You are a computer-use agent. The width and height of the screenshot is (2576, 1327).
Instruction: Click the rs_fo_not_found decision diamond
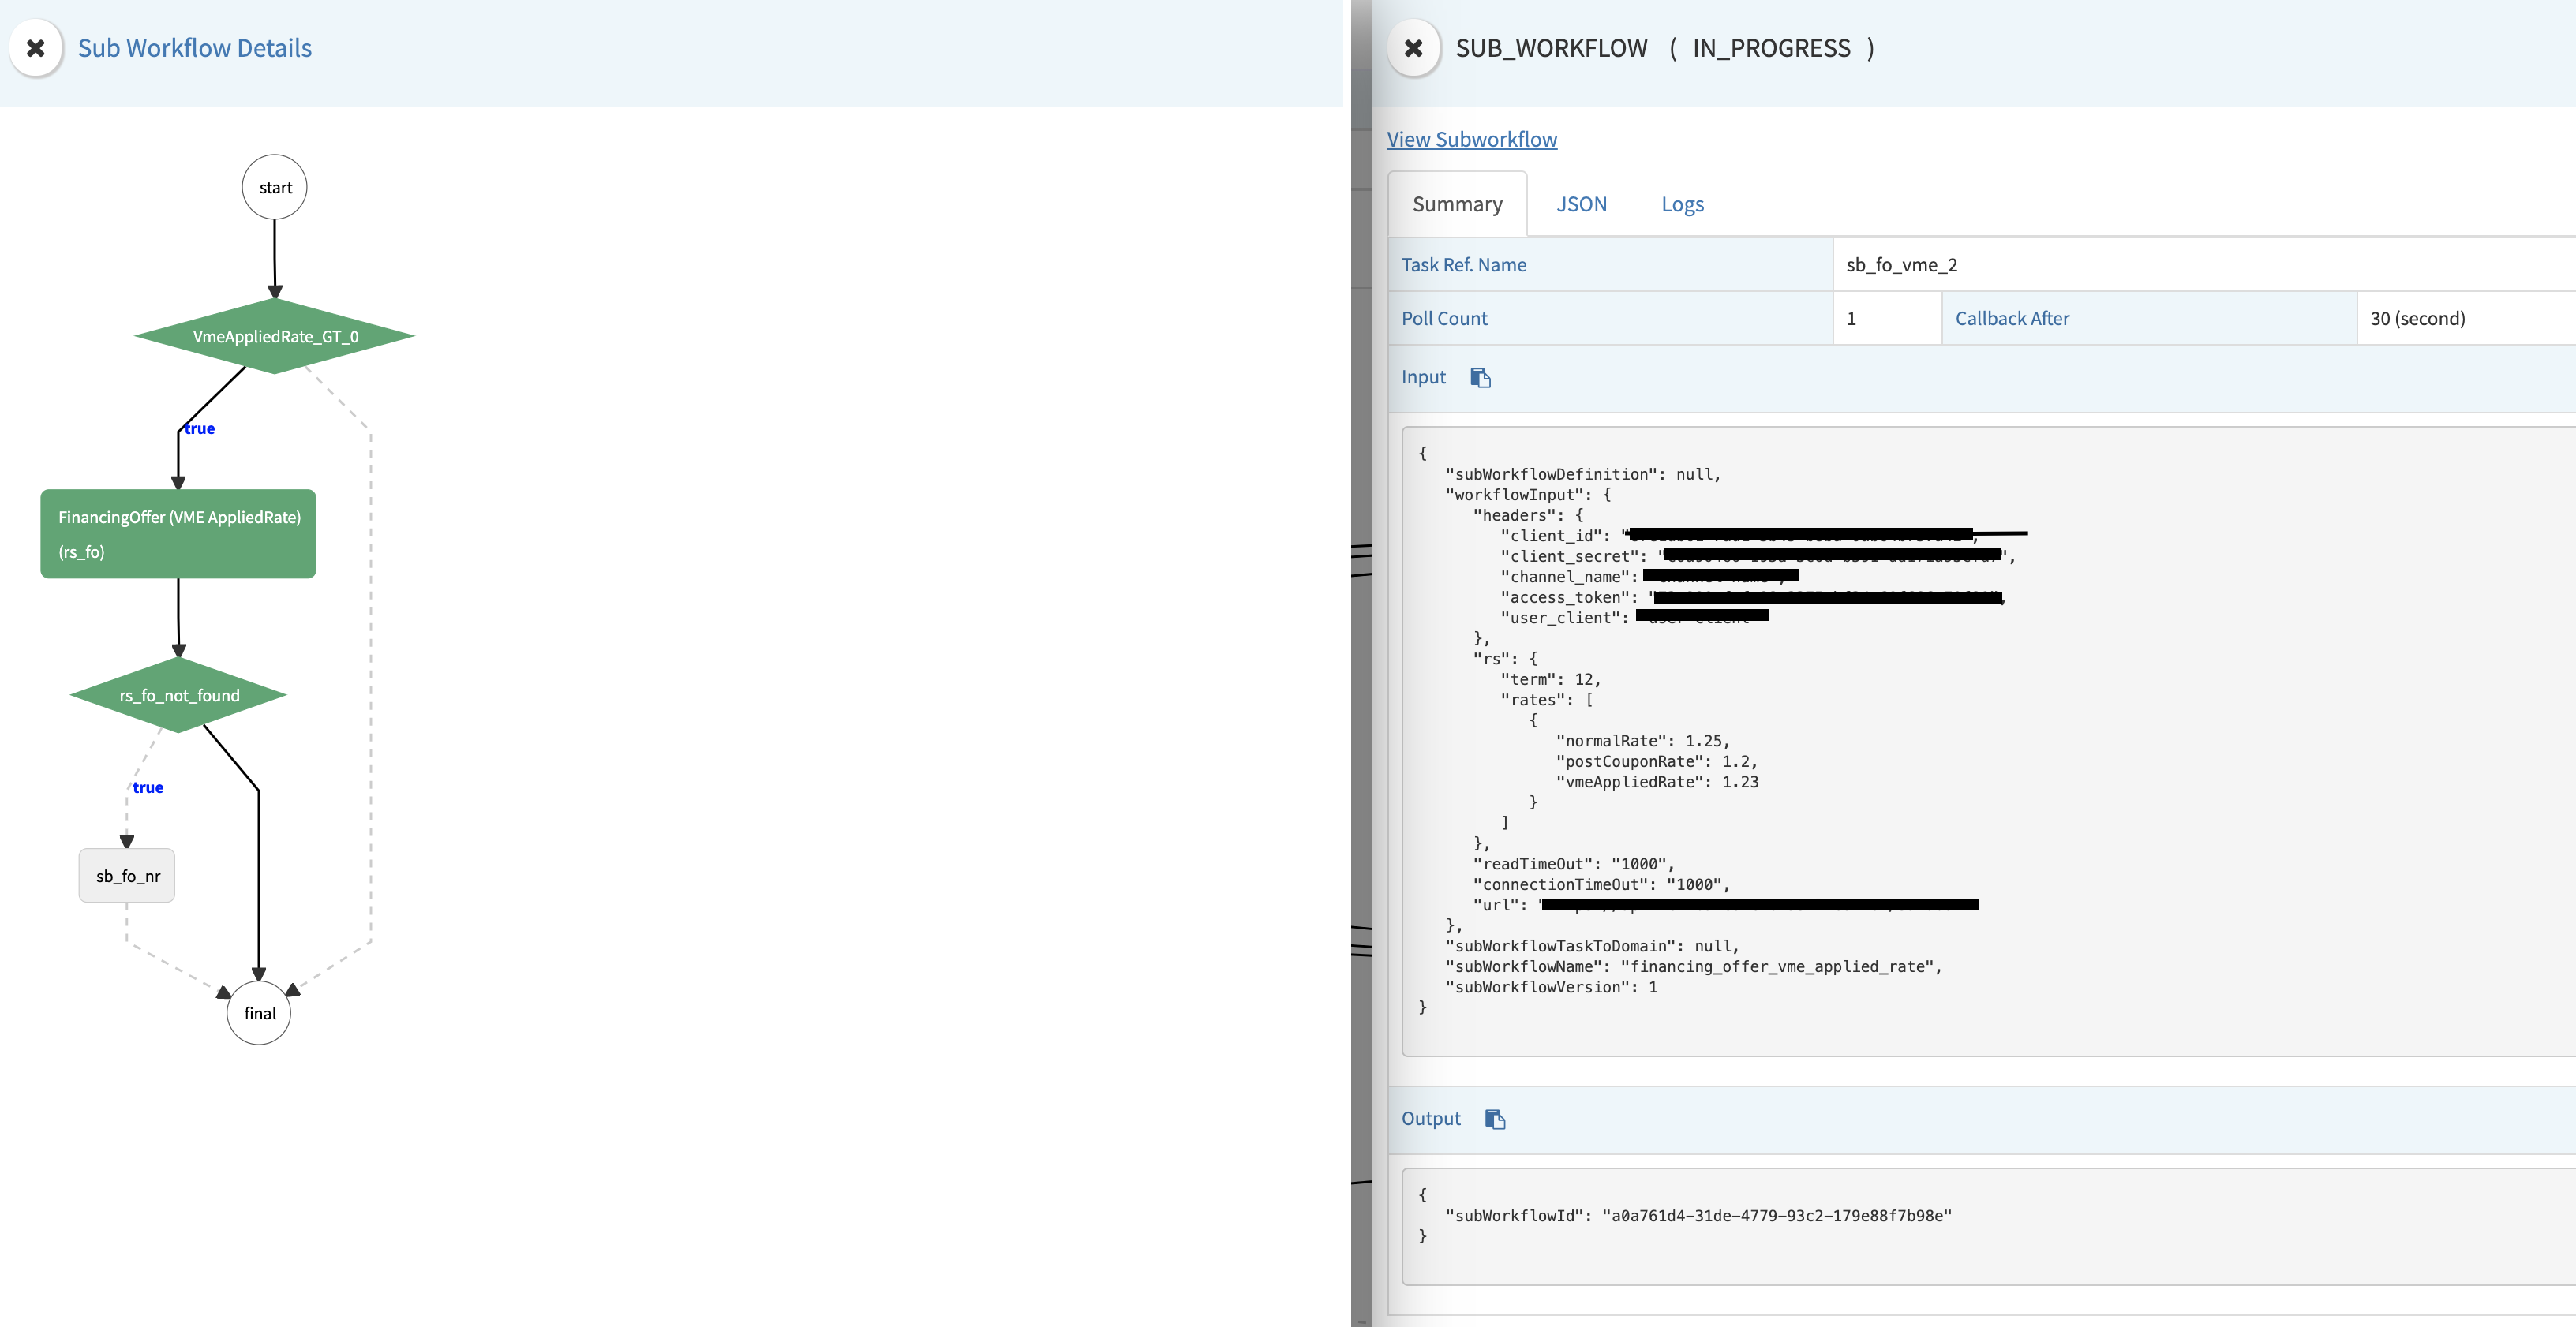178,695
